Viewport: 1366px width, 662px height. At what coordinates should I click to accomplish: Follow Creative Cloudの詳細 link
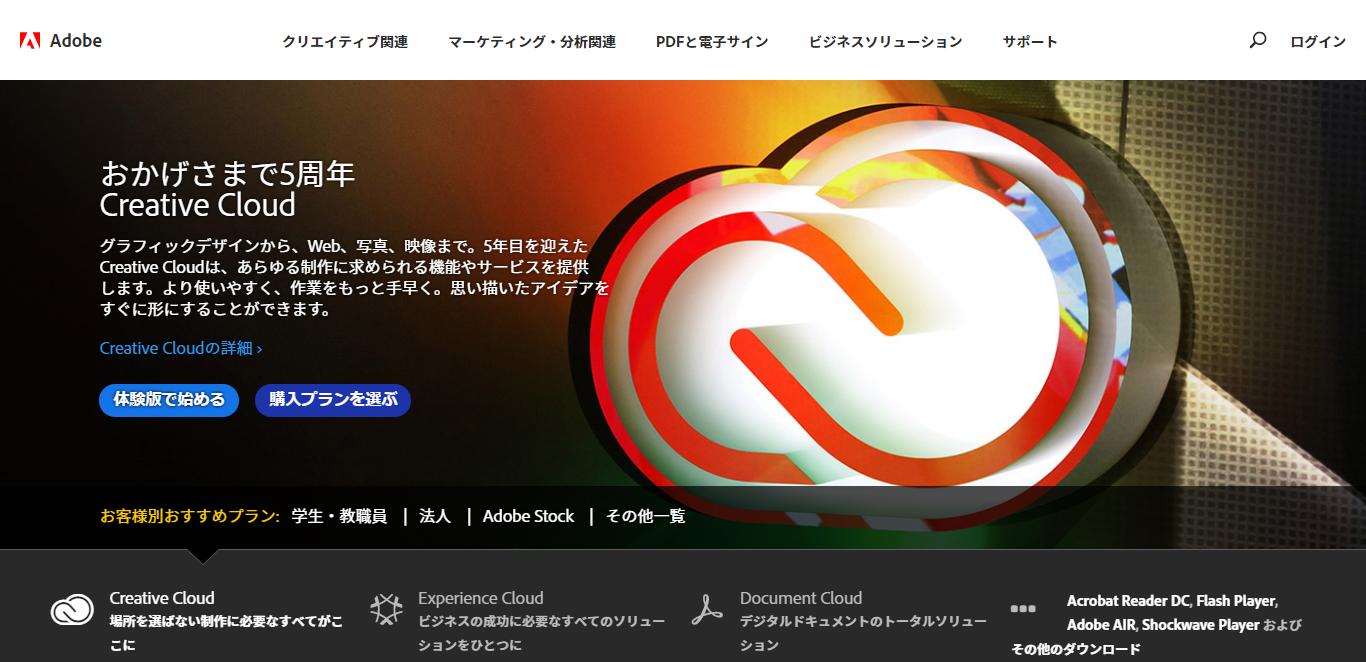(181, 348)
